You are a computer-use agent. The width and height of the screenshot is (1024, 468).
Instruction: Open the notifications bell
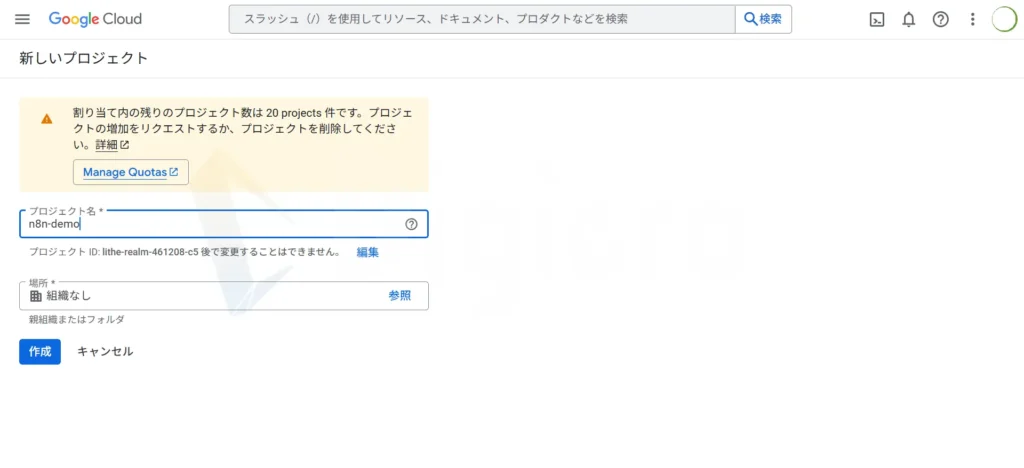pos(908,20)
